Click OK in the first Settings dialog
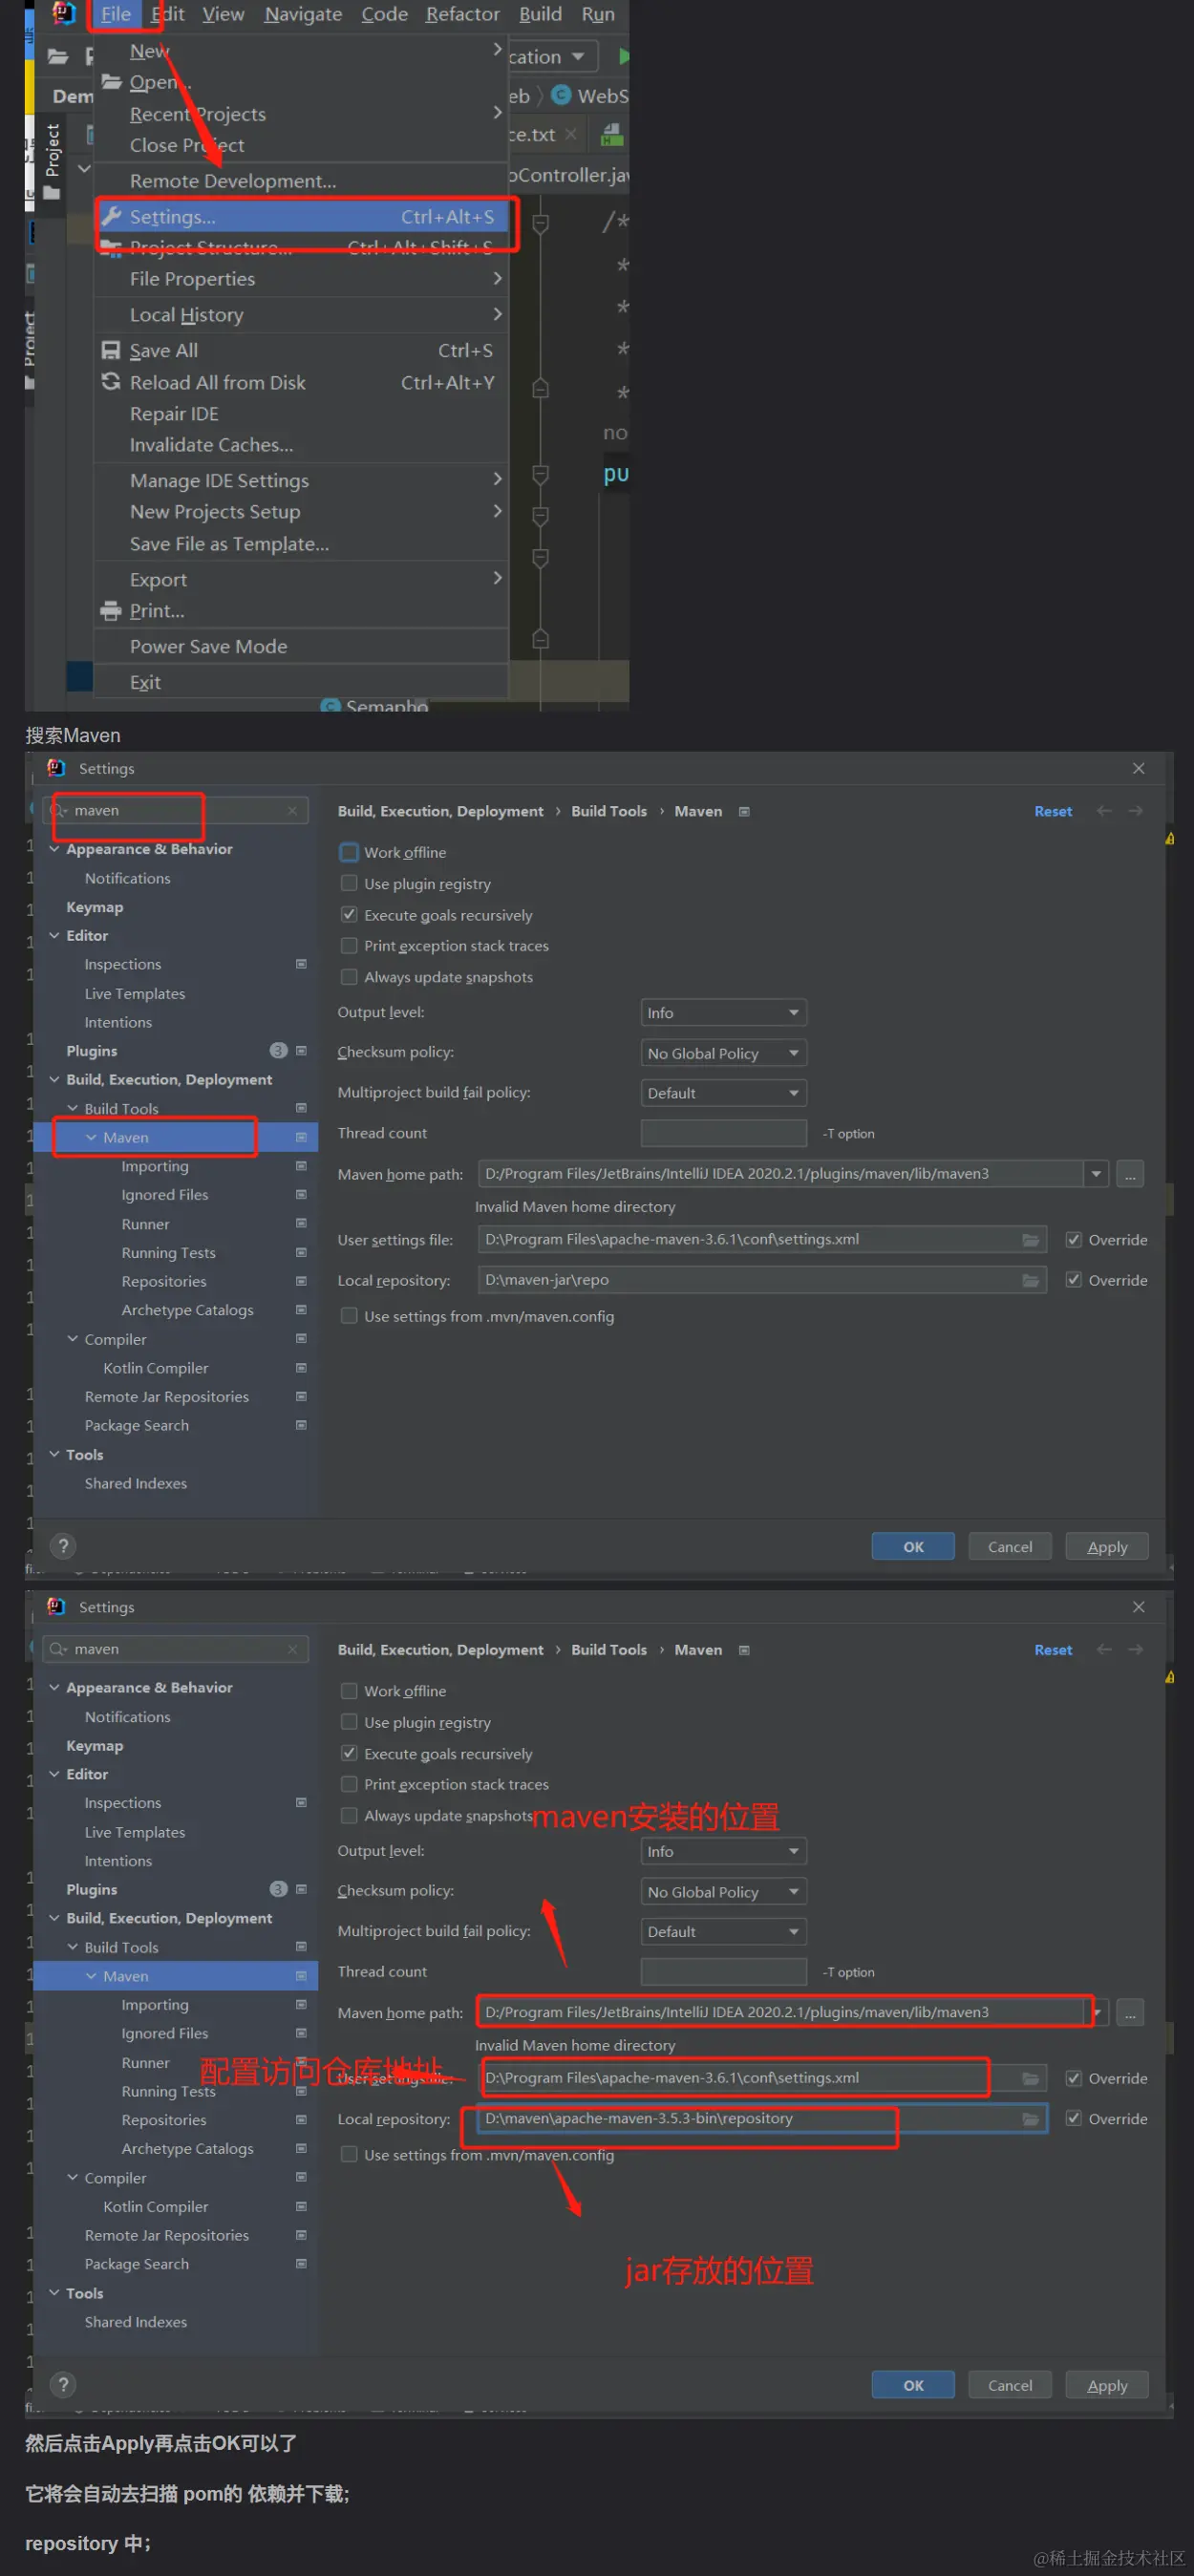 click(x=913, y=1547)
